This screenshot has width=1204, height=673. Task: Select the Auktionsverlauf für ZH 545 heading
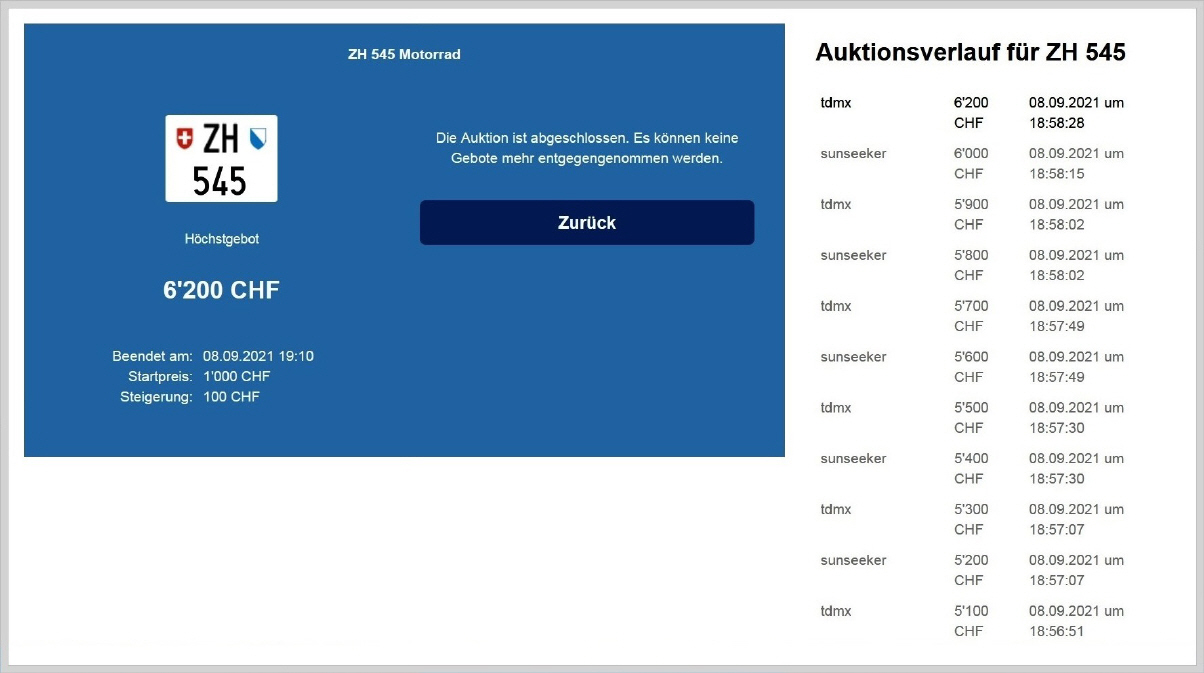point(970,52)
